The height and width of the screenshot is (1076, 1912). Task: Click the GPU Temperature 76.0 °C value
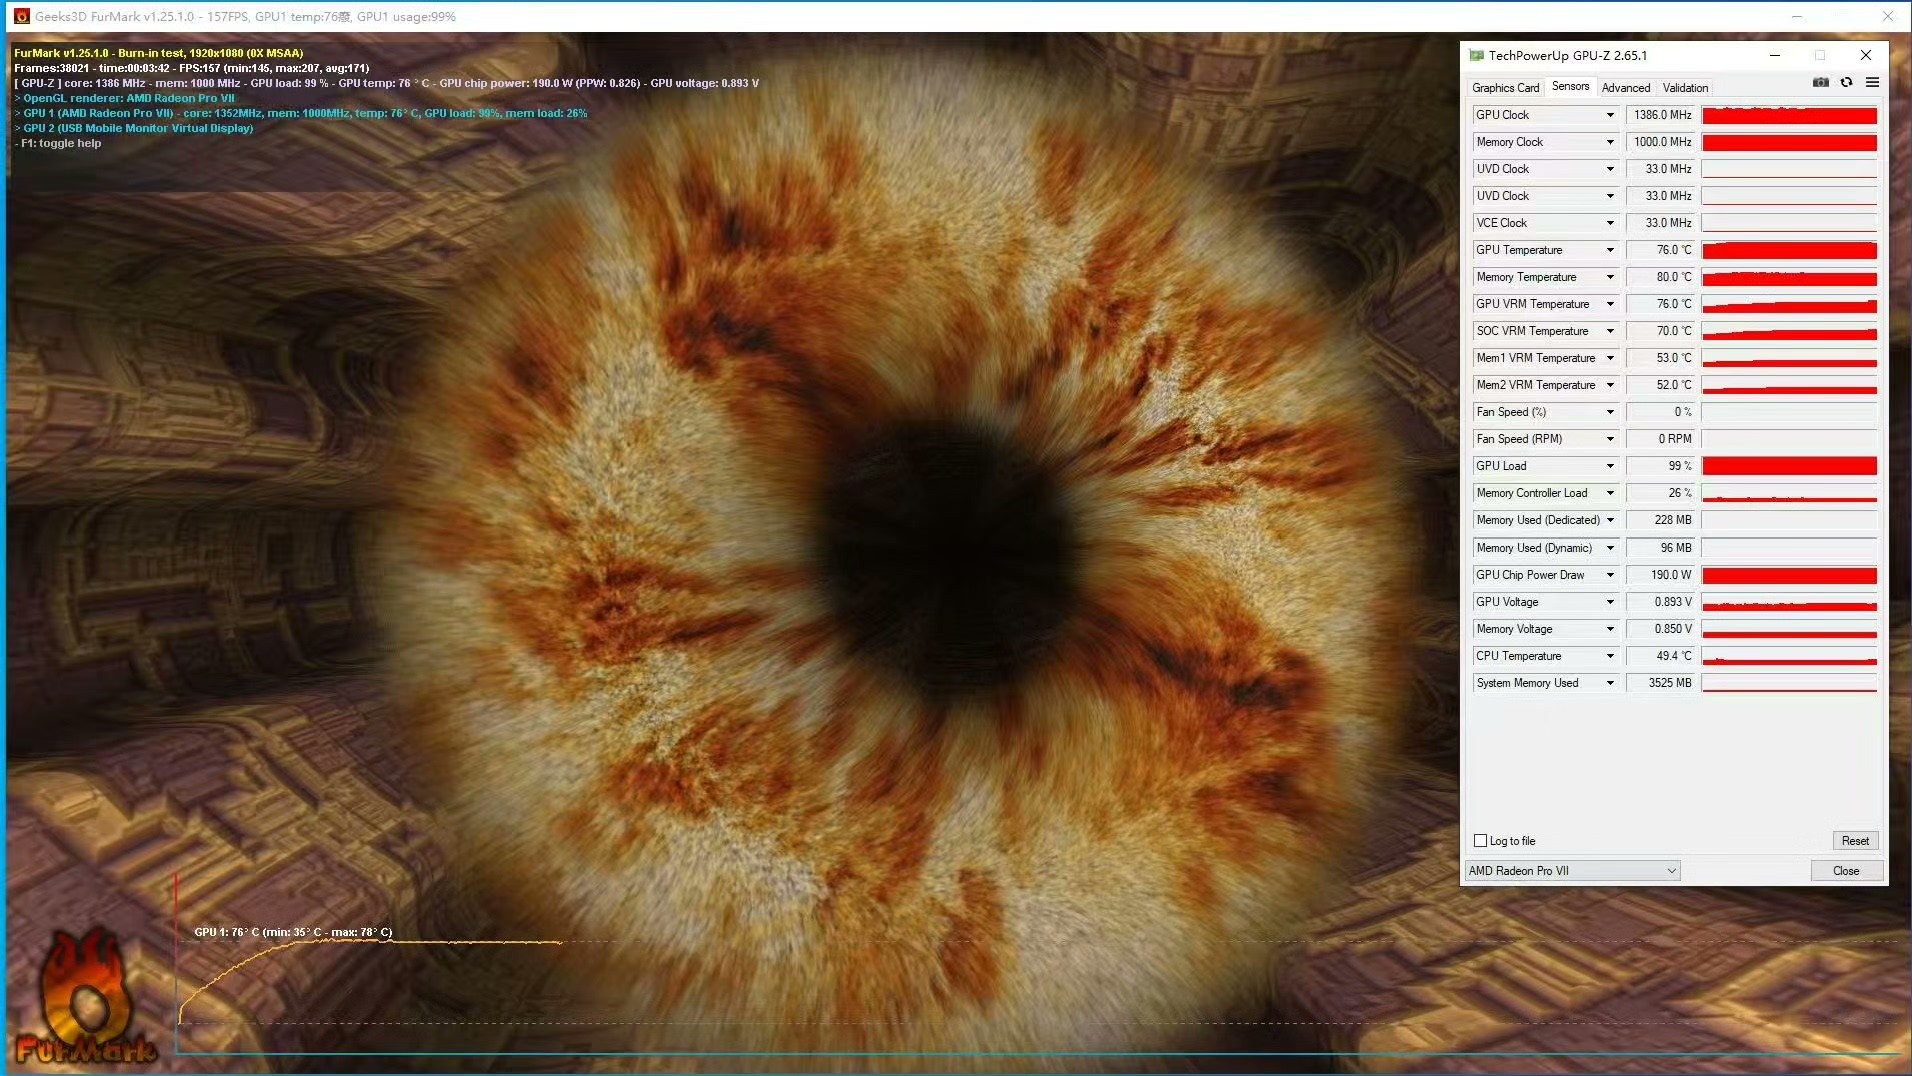click(x=1661, y=250)
